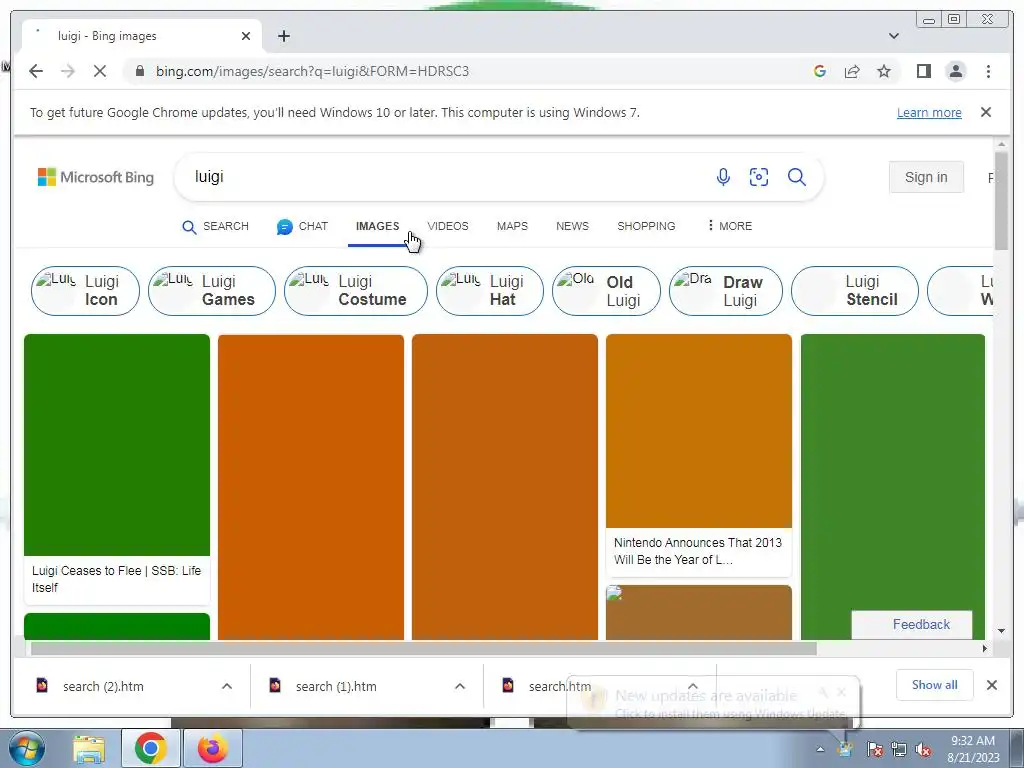Click the Microsoft Bing logo
The image size is (1024, 768).
(96, 177)
